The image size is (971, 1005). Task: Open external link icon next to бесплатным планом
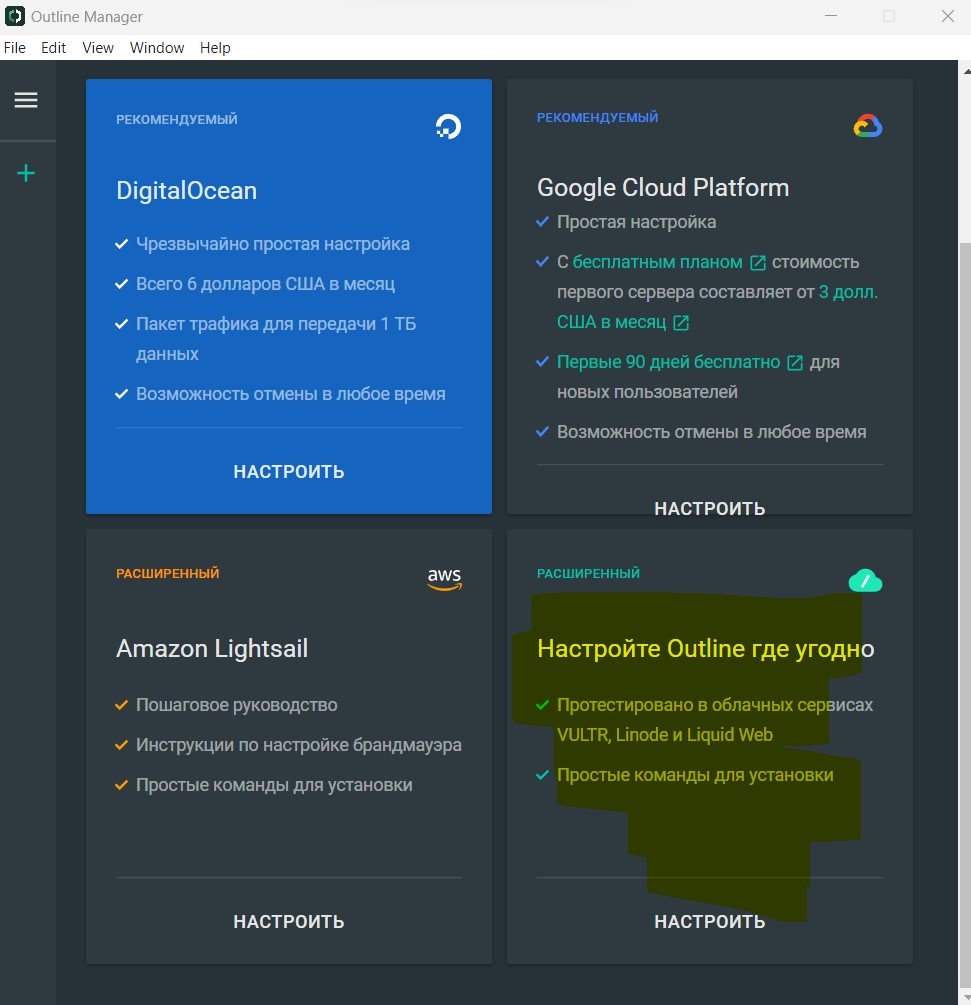(x=758, y=263)
